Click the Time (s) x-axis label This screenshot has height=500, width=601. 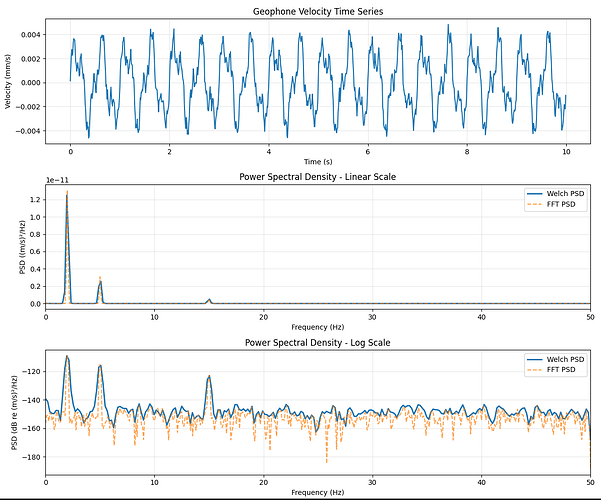point(317,160)
